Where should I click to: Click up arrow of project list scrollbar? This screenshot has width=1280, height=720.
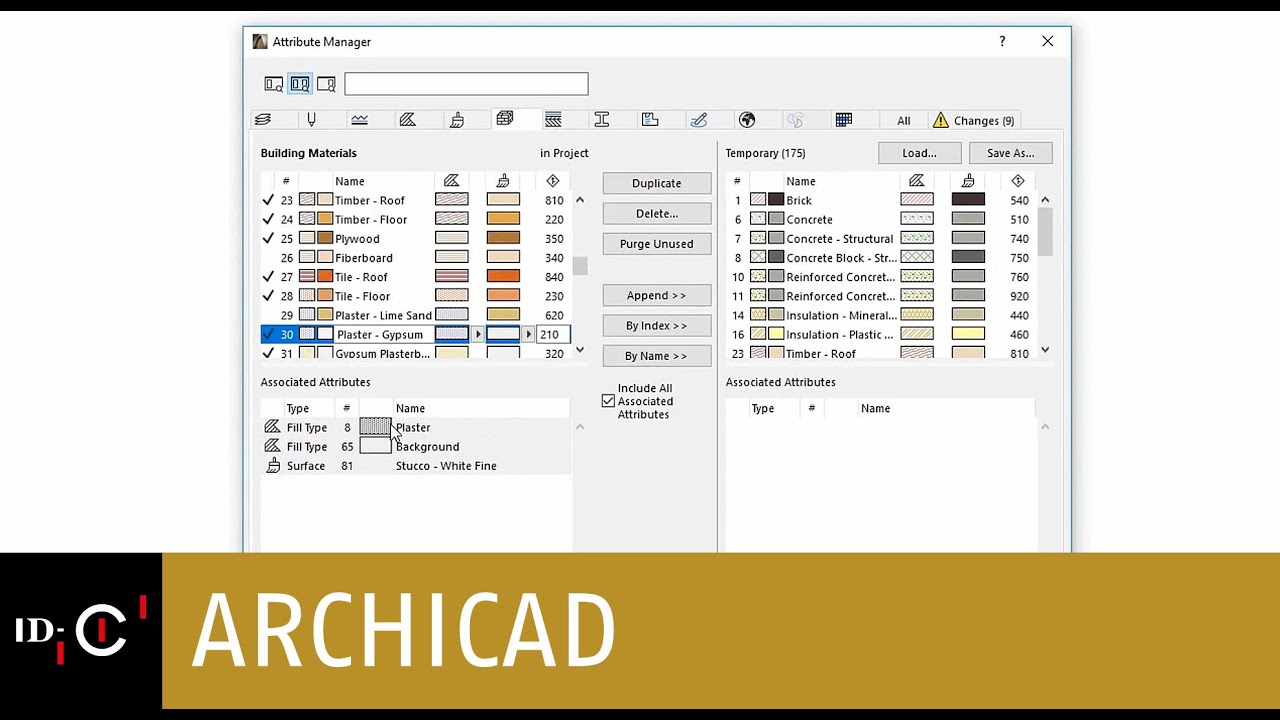point(579,200)
